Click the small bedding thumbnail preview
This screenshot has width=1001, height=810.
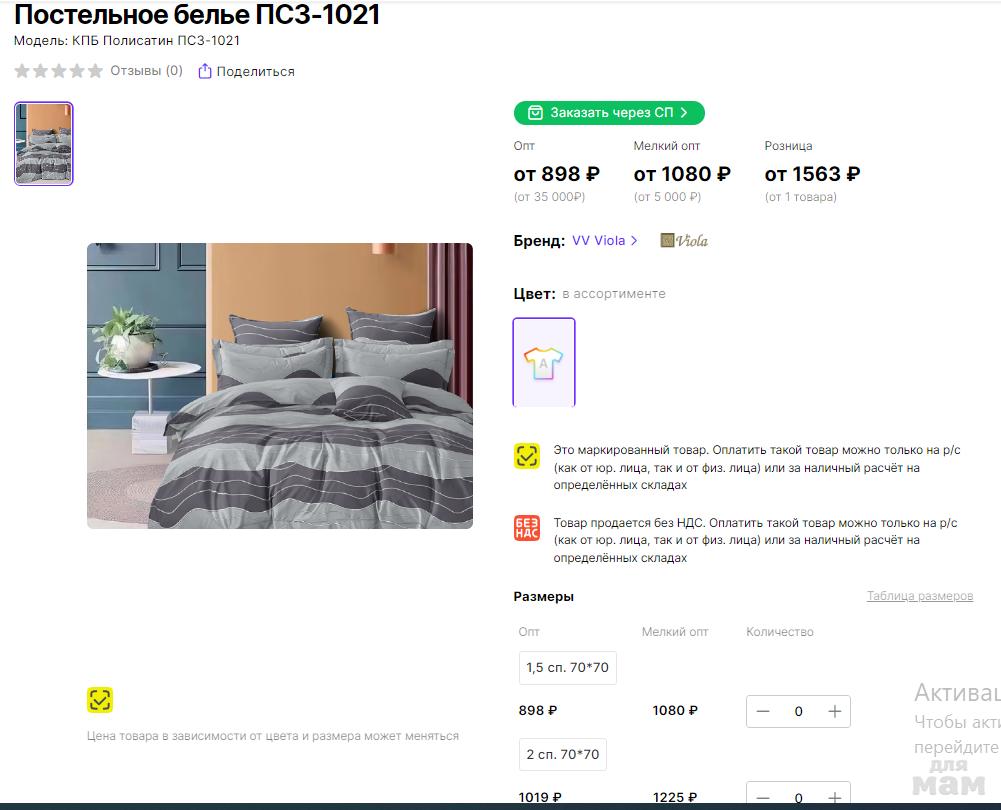[x=44, y=144]
